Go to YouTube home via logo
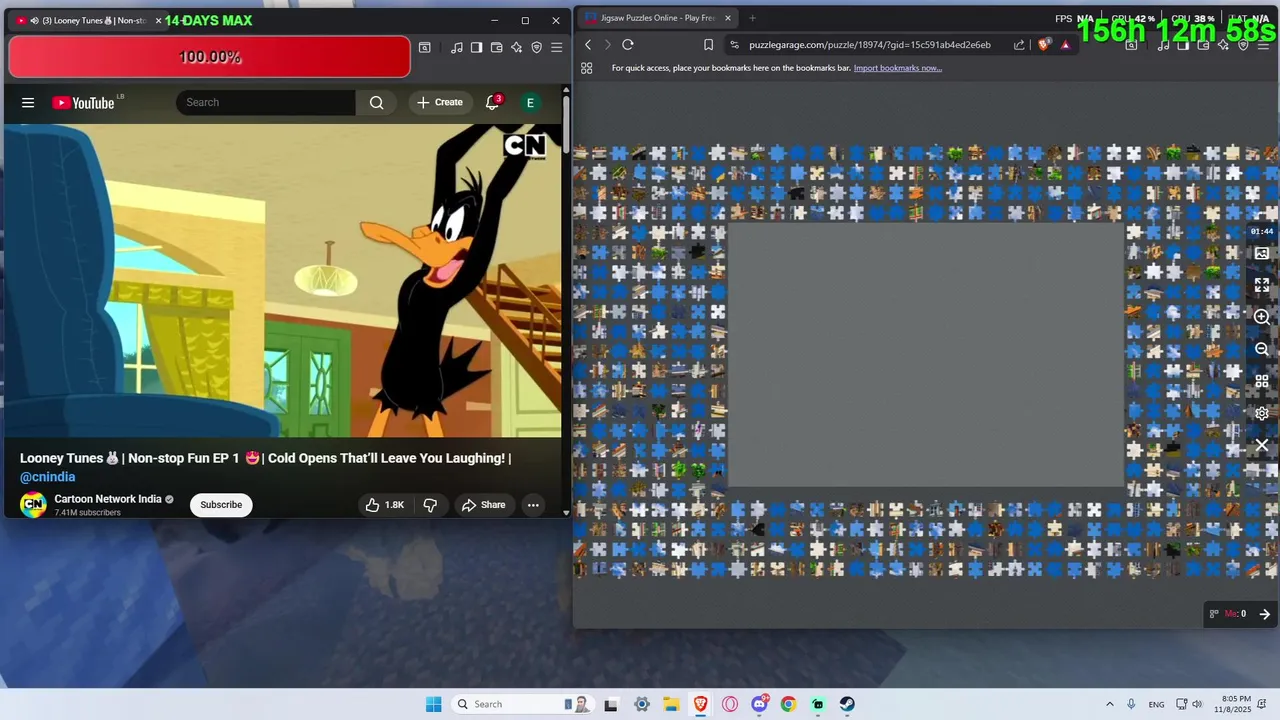The height and width of the screenshot is (720, 1280). 83,102
